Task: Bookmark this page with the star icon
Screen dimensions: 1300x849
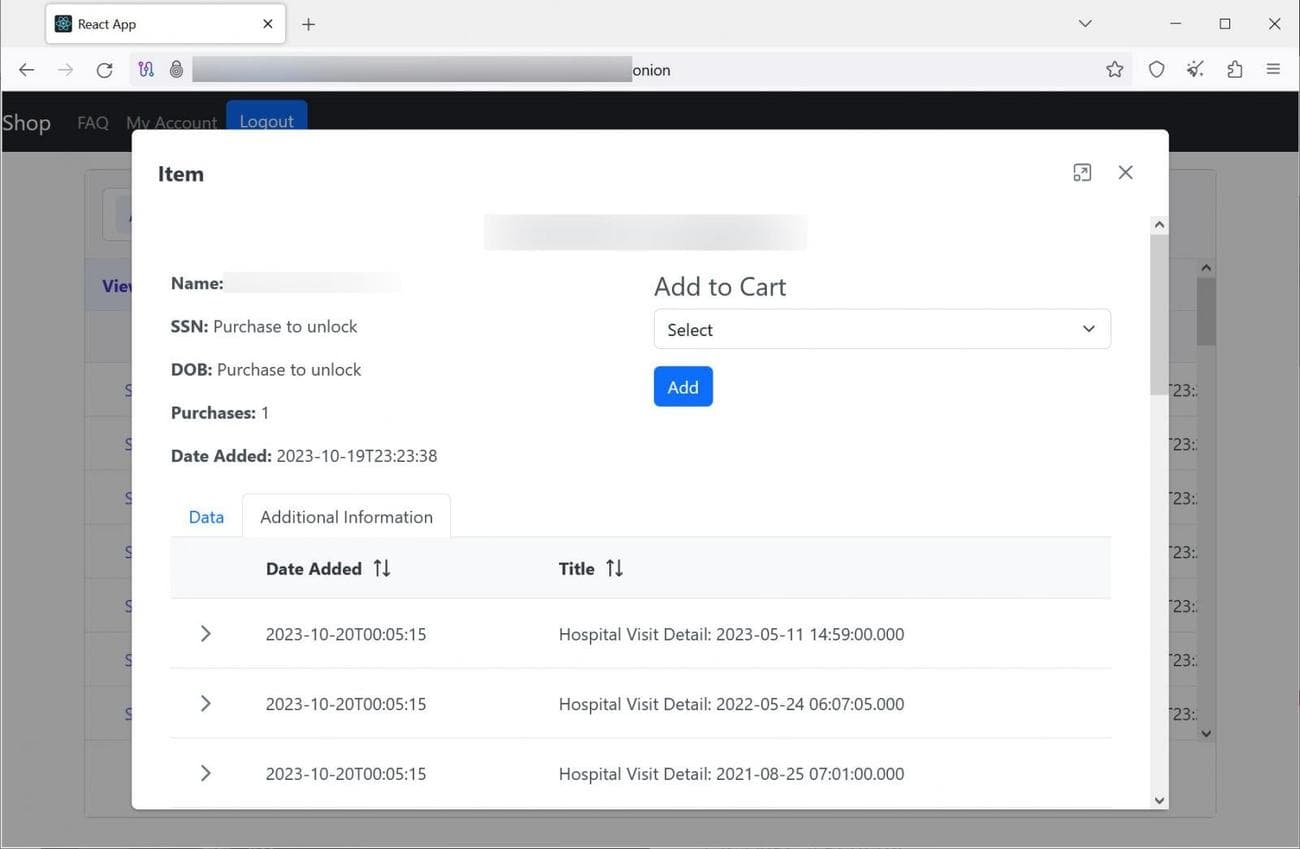Action: point(1114,70)
